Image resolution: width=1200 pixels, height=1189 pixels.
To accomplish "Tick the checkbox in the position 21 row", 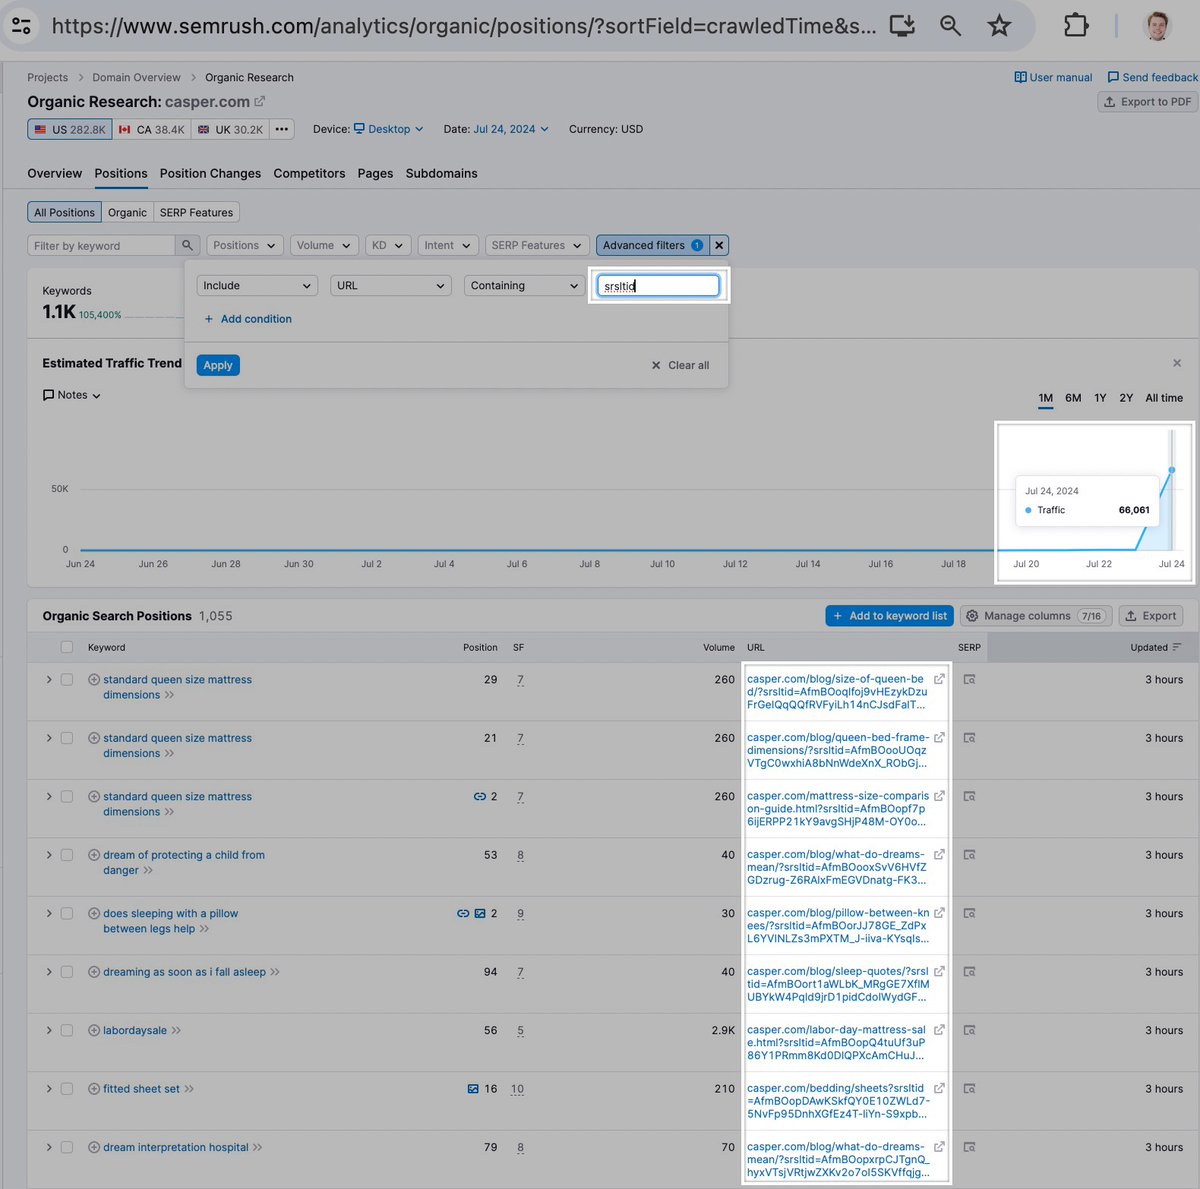I will click(67, 738).
